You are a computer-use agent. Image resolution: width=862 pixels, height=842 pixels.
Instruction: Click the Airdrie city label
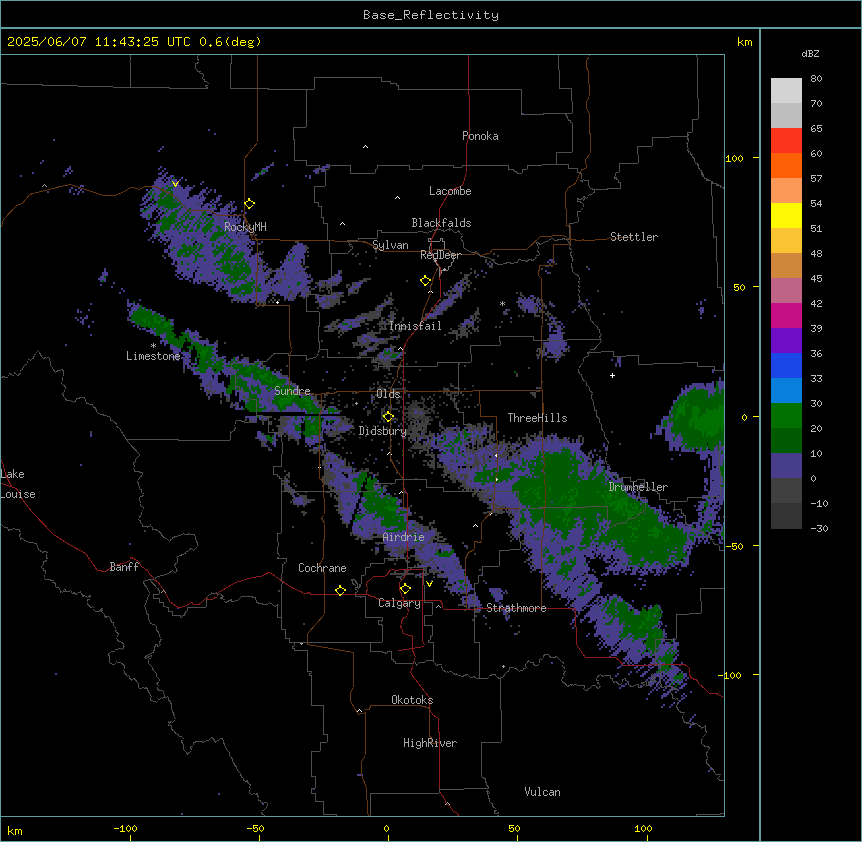[x=403, y=537]
